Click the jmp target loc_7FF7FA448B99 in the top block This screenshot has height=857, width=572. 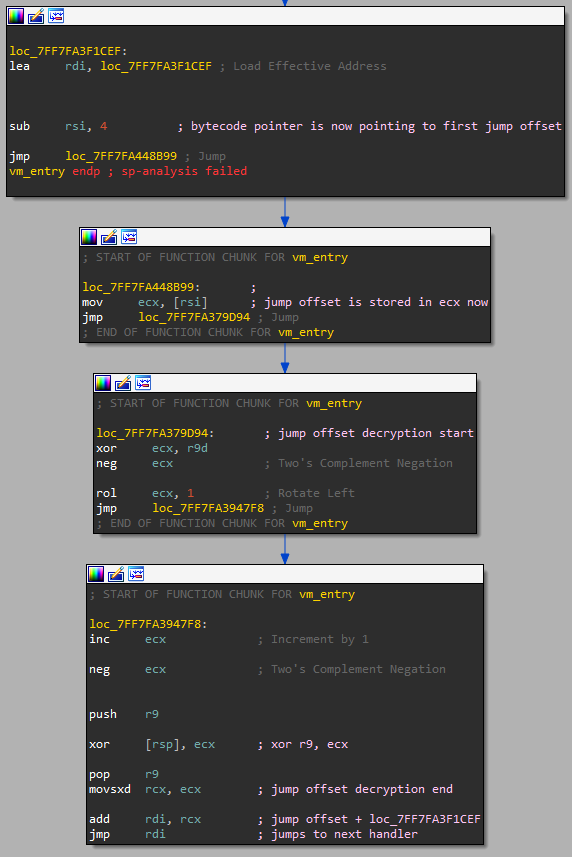coord(121,156)
